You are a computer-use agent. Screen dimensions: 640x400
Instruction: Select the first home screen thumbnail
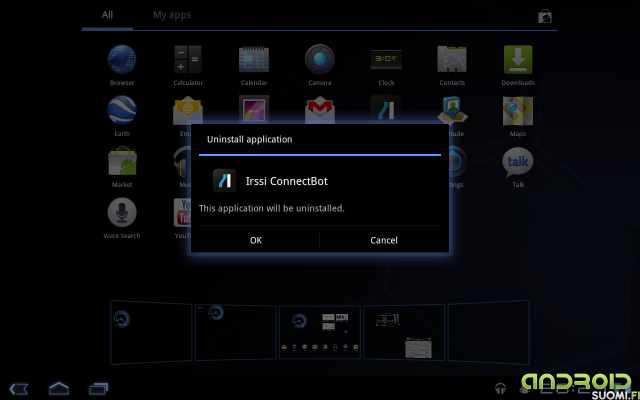[x=151, y=332]
